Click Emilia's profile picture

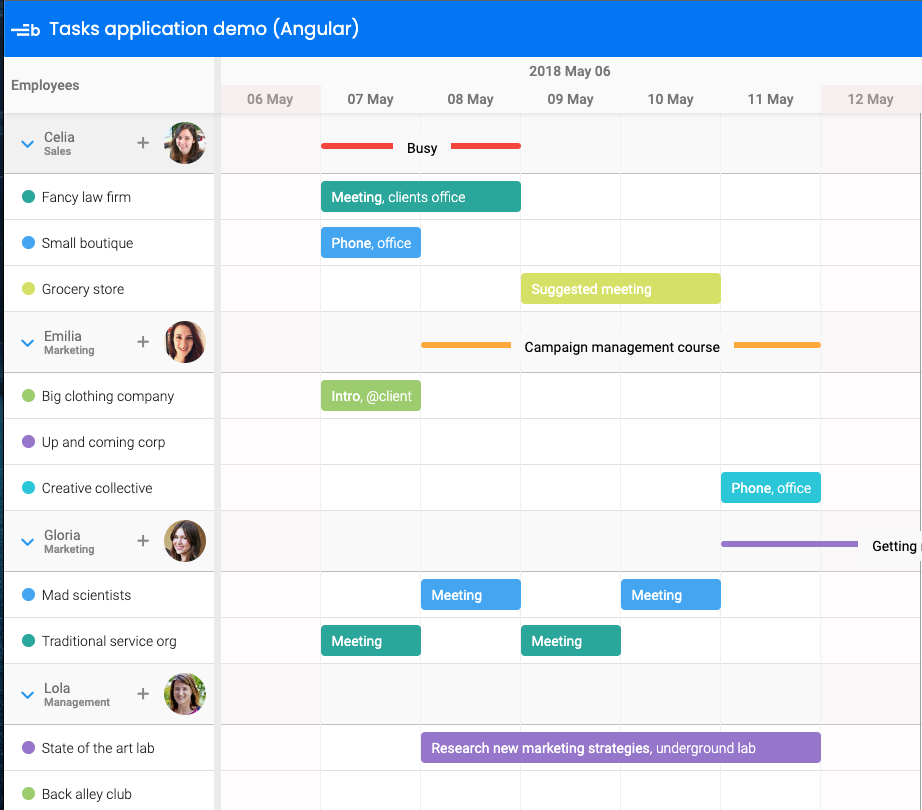(185, 342)
